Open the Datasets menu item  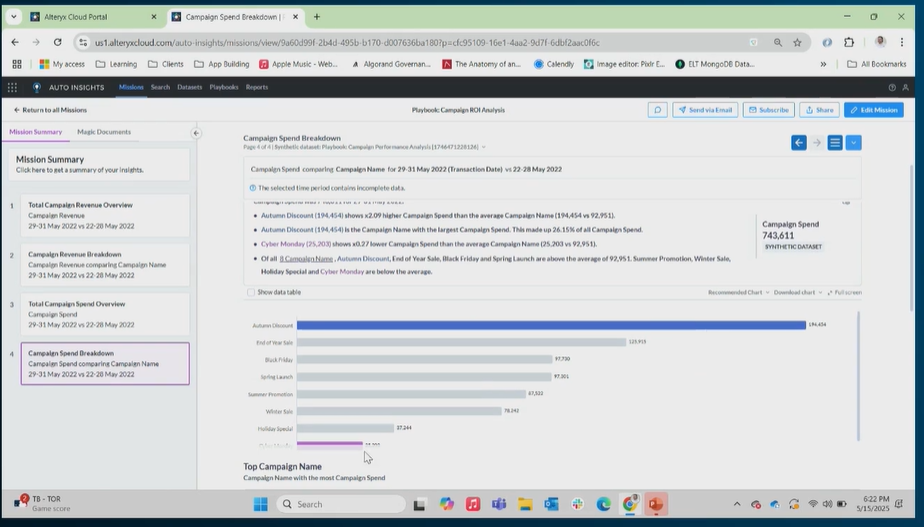pyautogui.click(x=190, y=87)
